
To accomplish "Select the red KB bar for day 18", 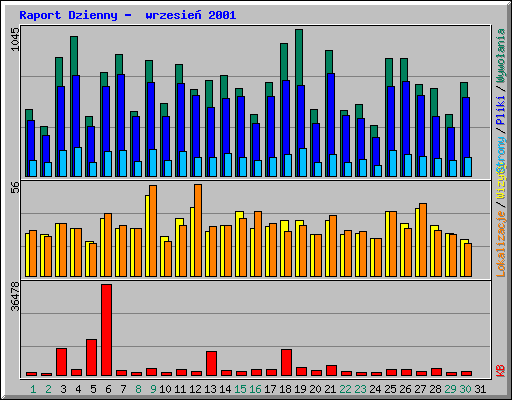I will [x=286, y=363].
